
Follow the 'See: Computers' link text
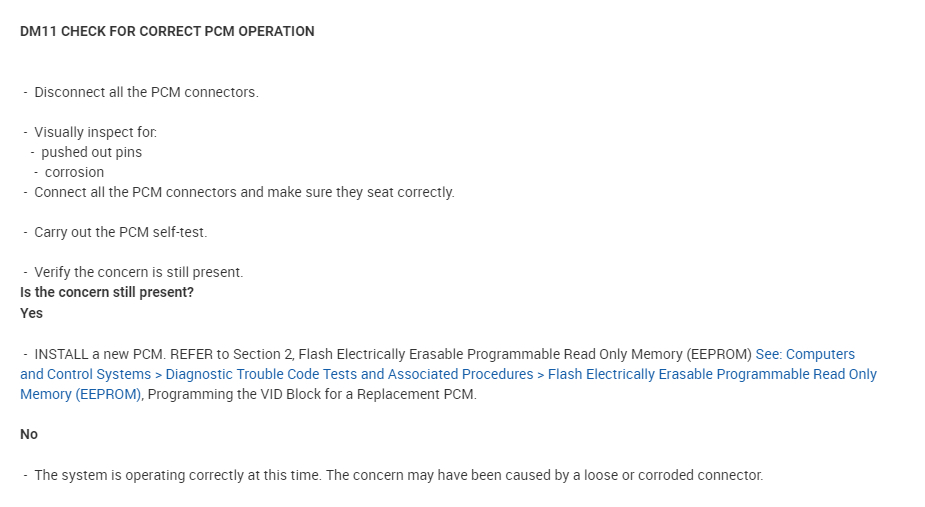click(x=805, y=354)
